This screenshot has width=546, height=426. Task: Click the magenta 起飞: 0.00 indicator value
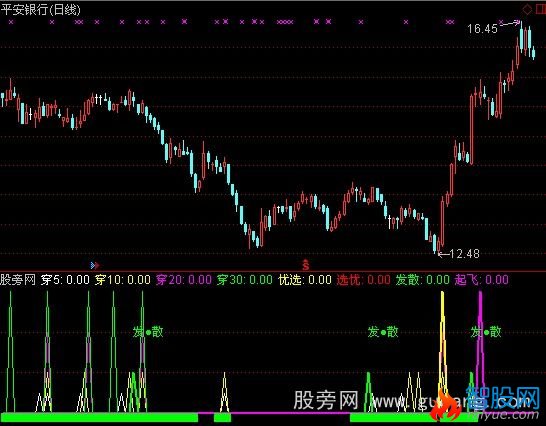[482, 280]
